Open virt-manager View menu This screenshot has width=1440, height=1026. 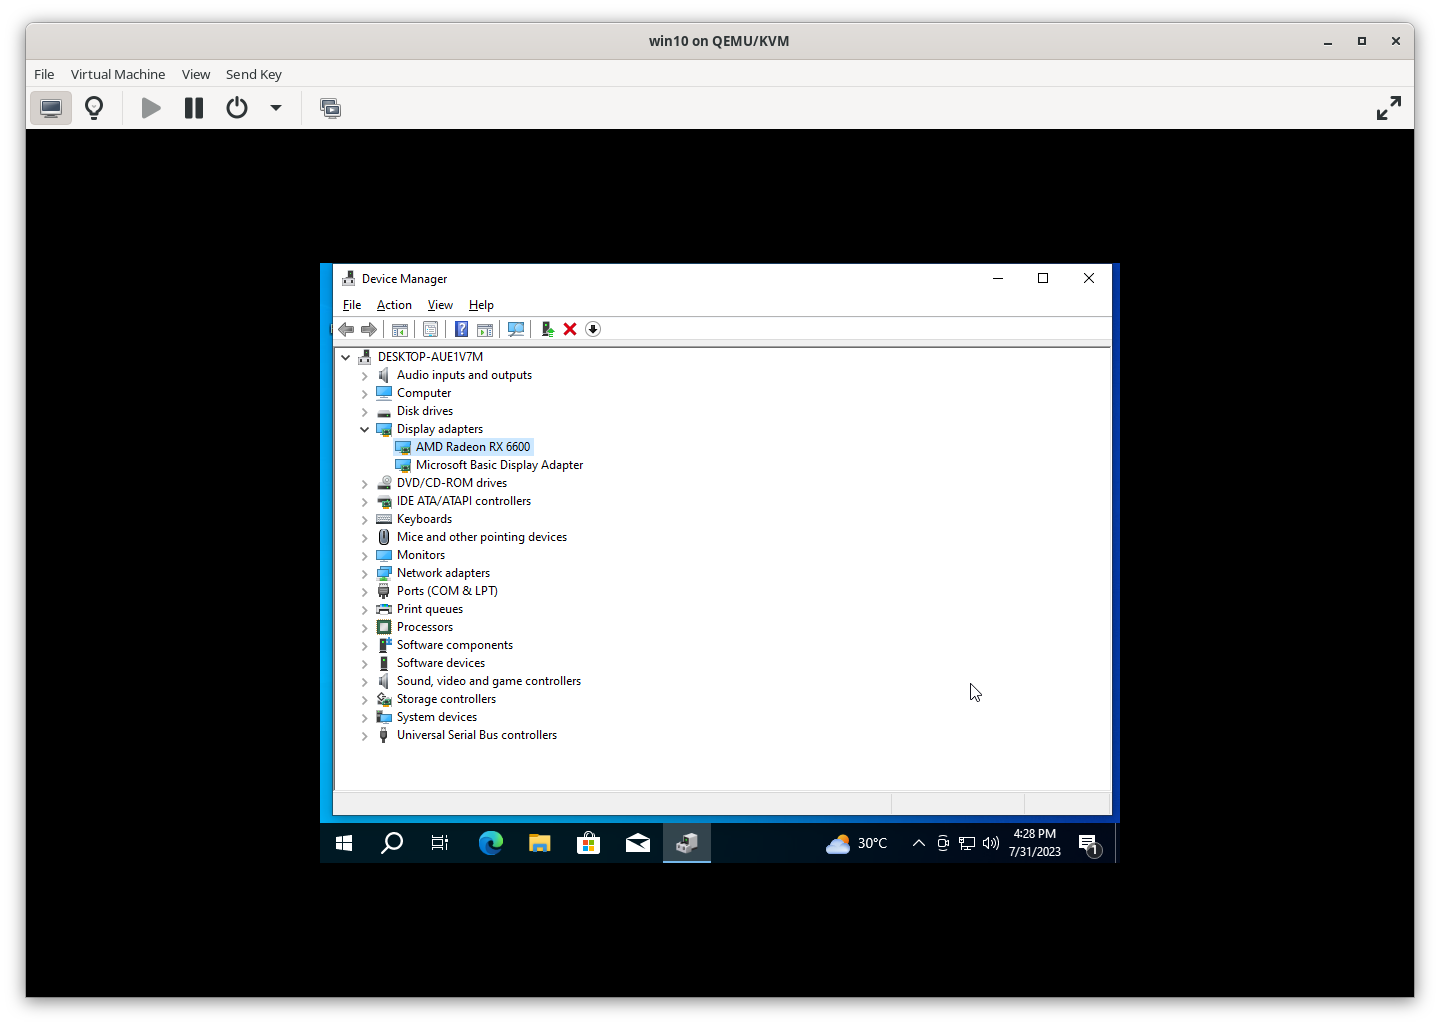coord(196,74)
